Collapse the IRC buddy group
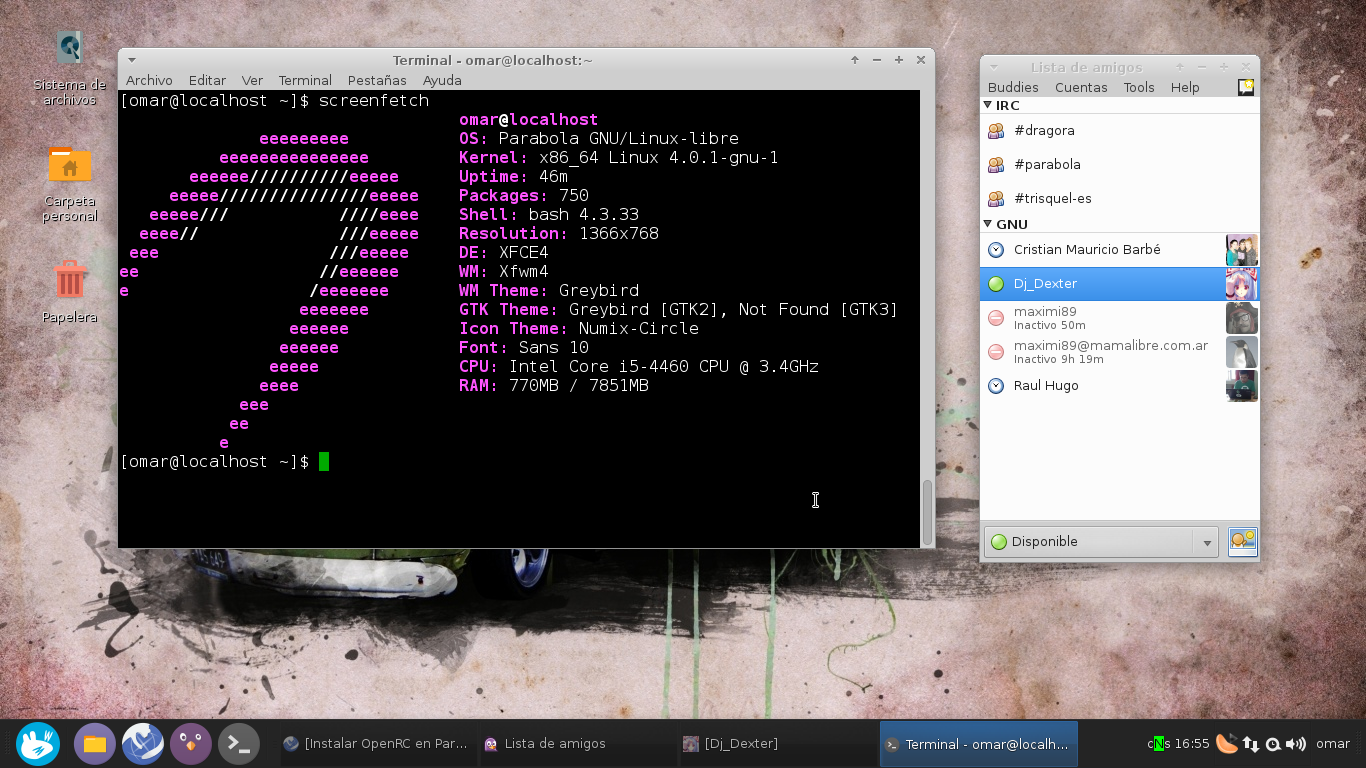1366x768 pixels. (988, 105)
